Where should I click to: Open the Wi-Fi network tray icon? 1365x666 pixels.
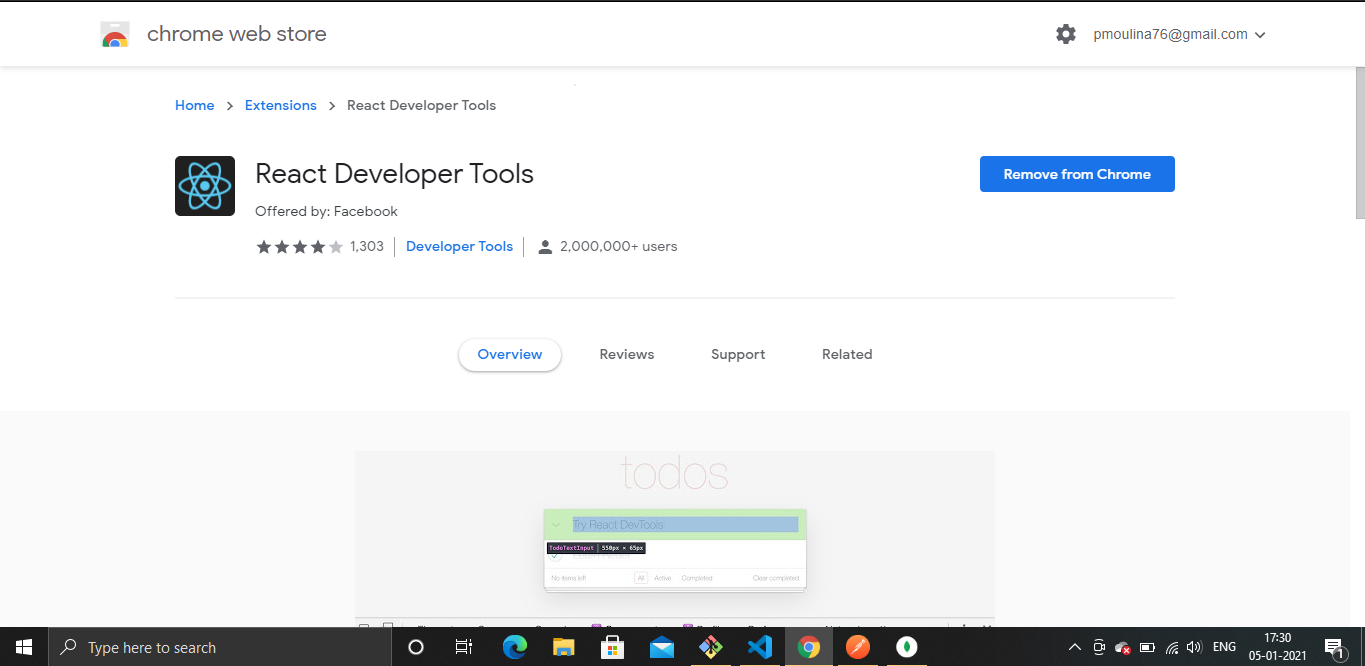[x=1171, y=647]
